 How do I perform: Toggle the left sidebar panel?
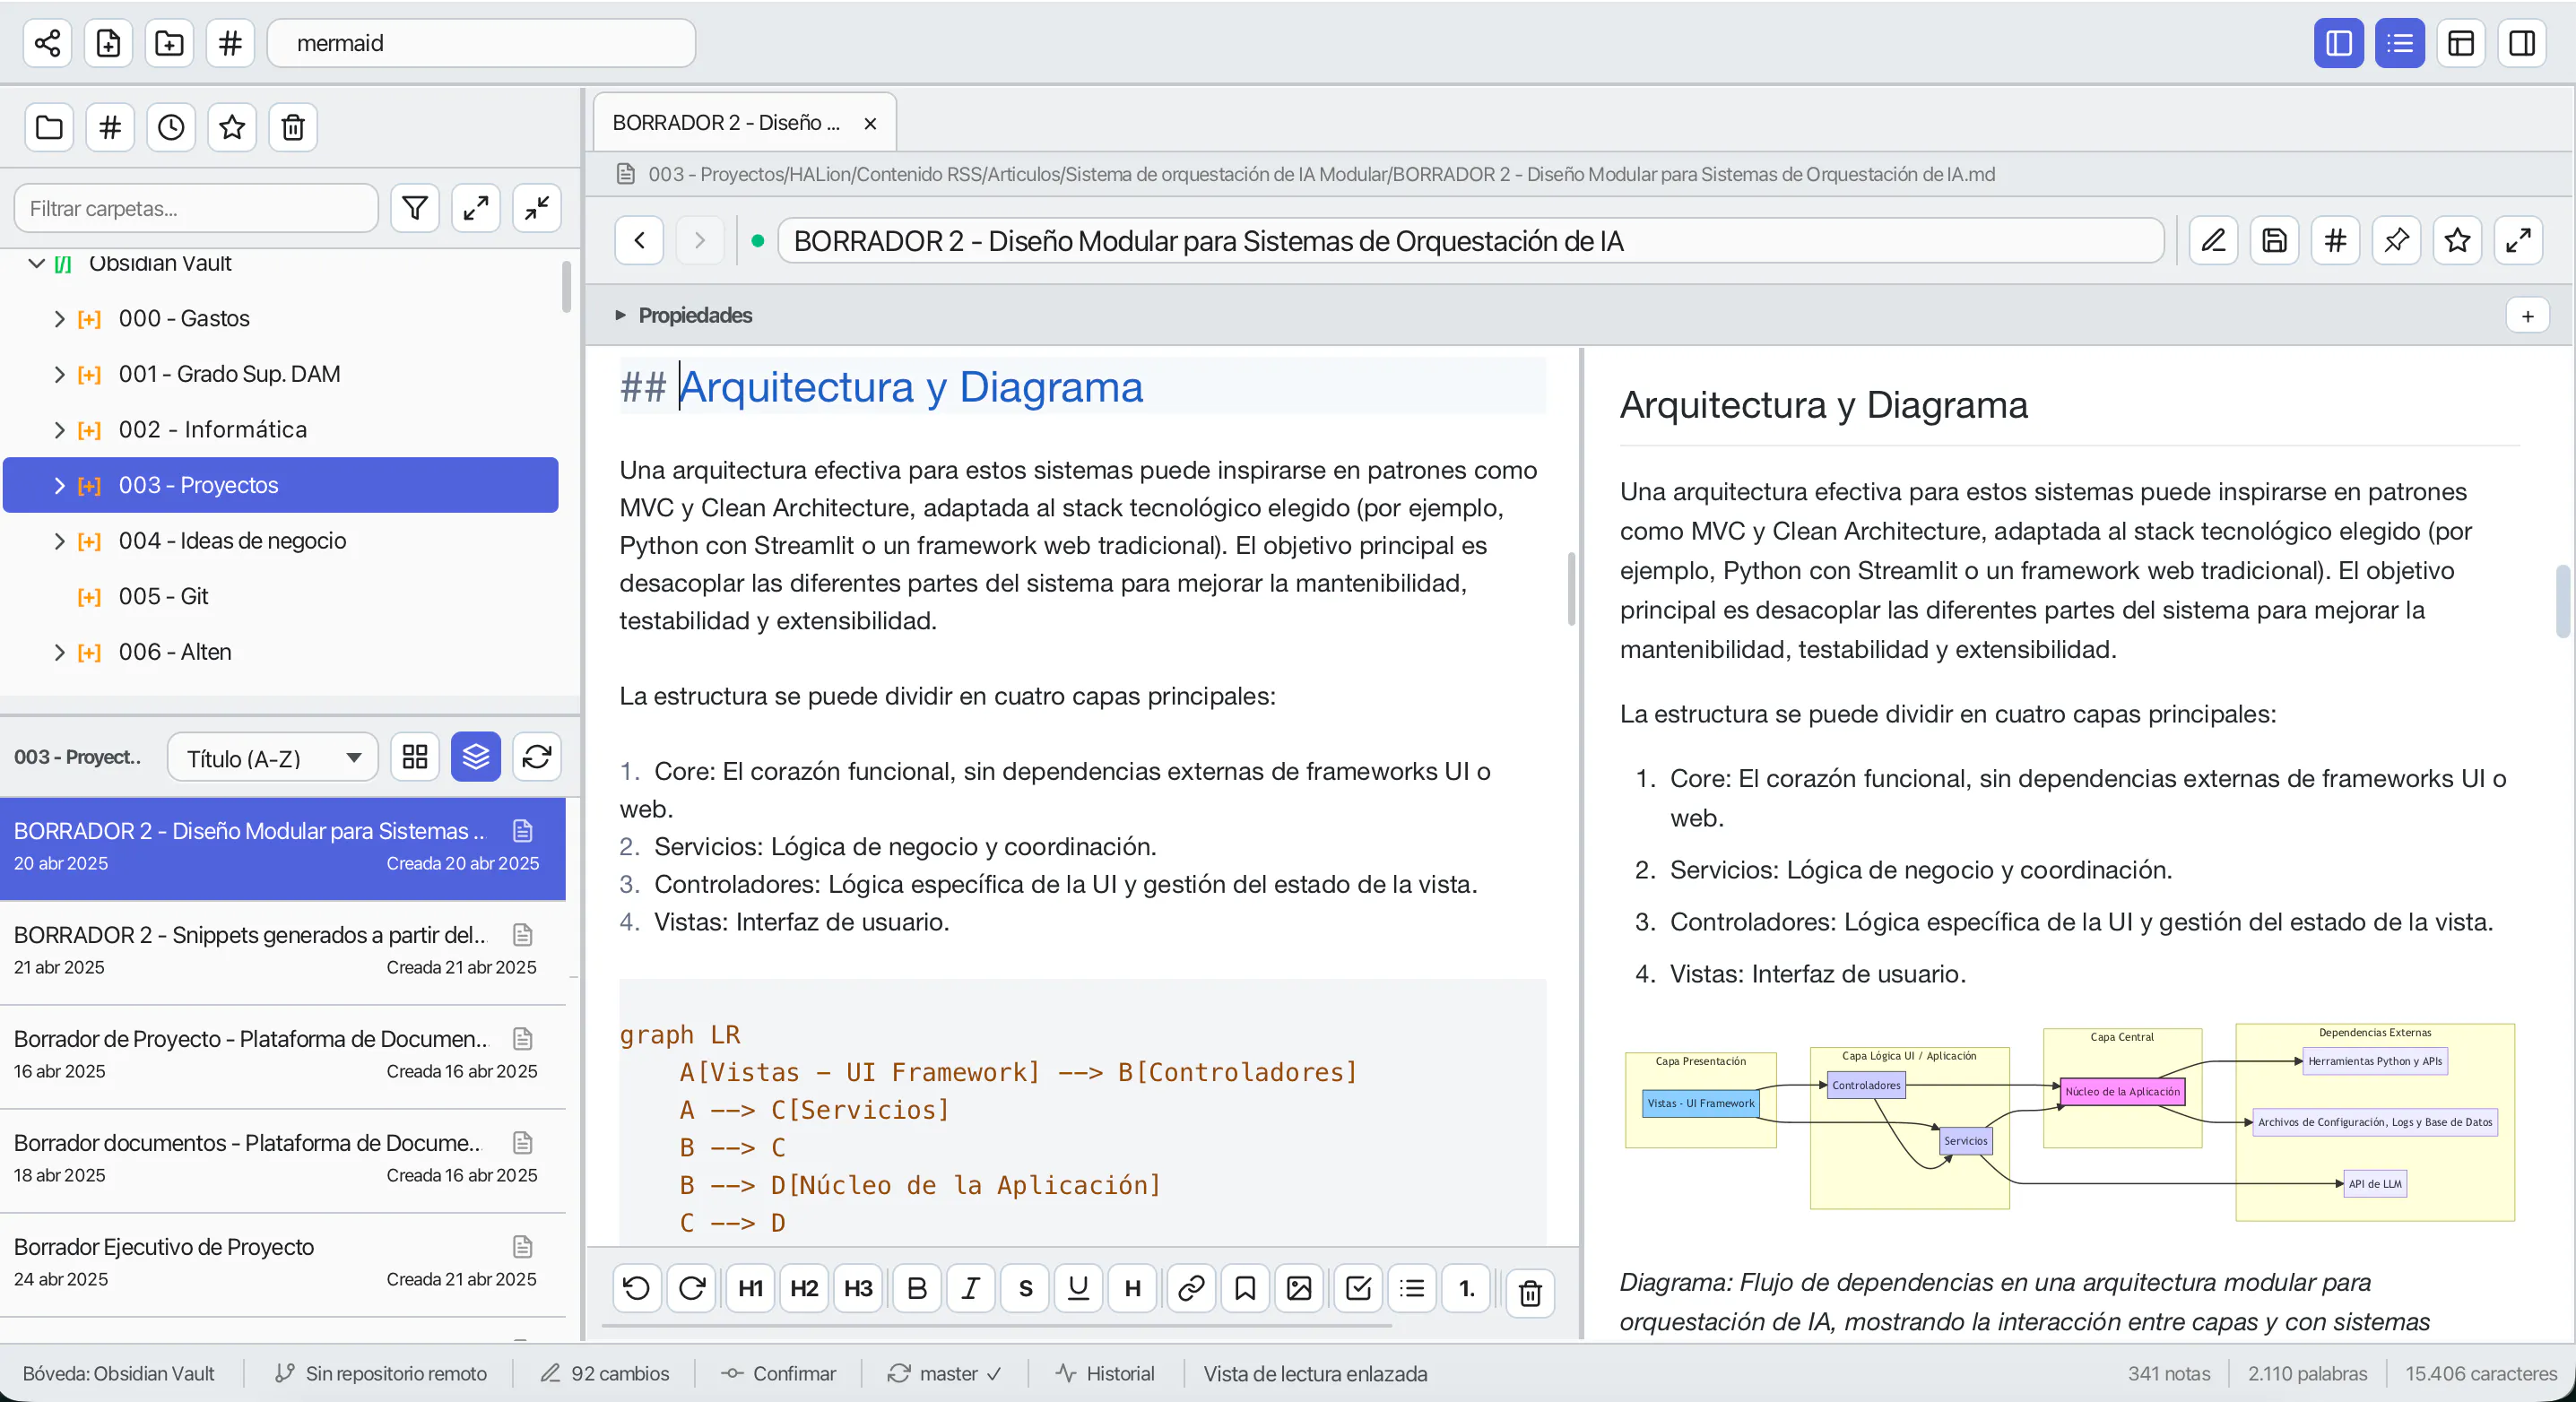tap(2339, 43)
